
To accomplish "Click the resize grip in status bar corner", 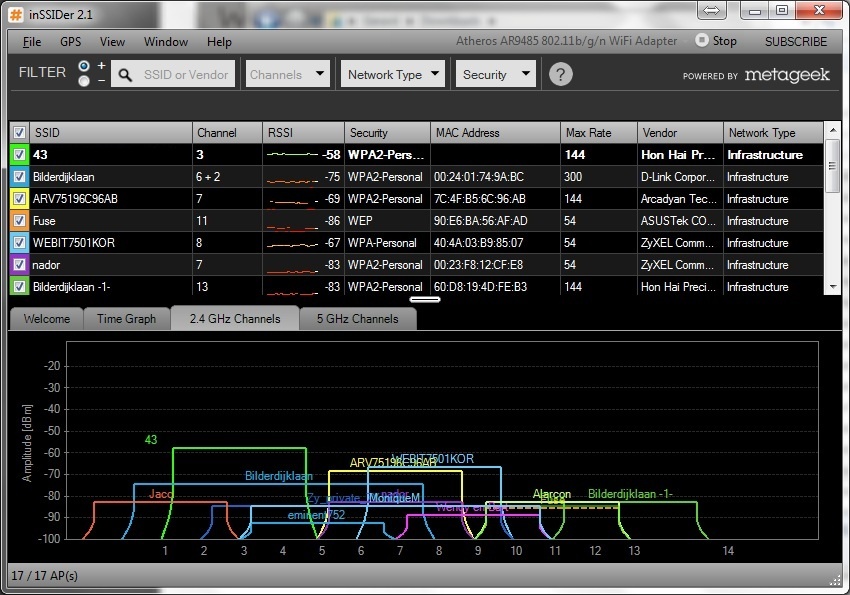I will 836,579.
